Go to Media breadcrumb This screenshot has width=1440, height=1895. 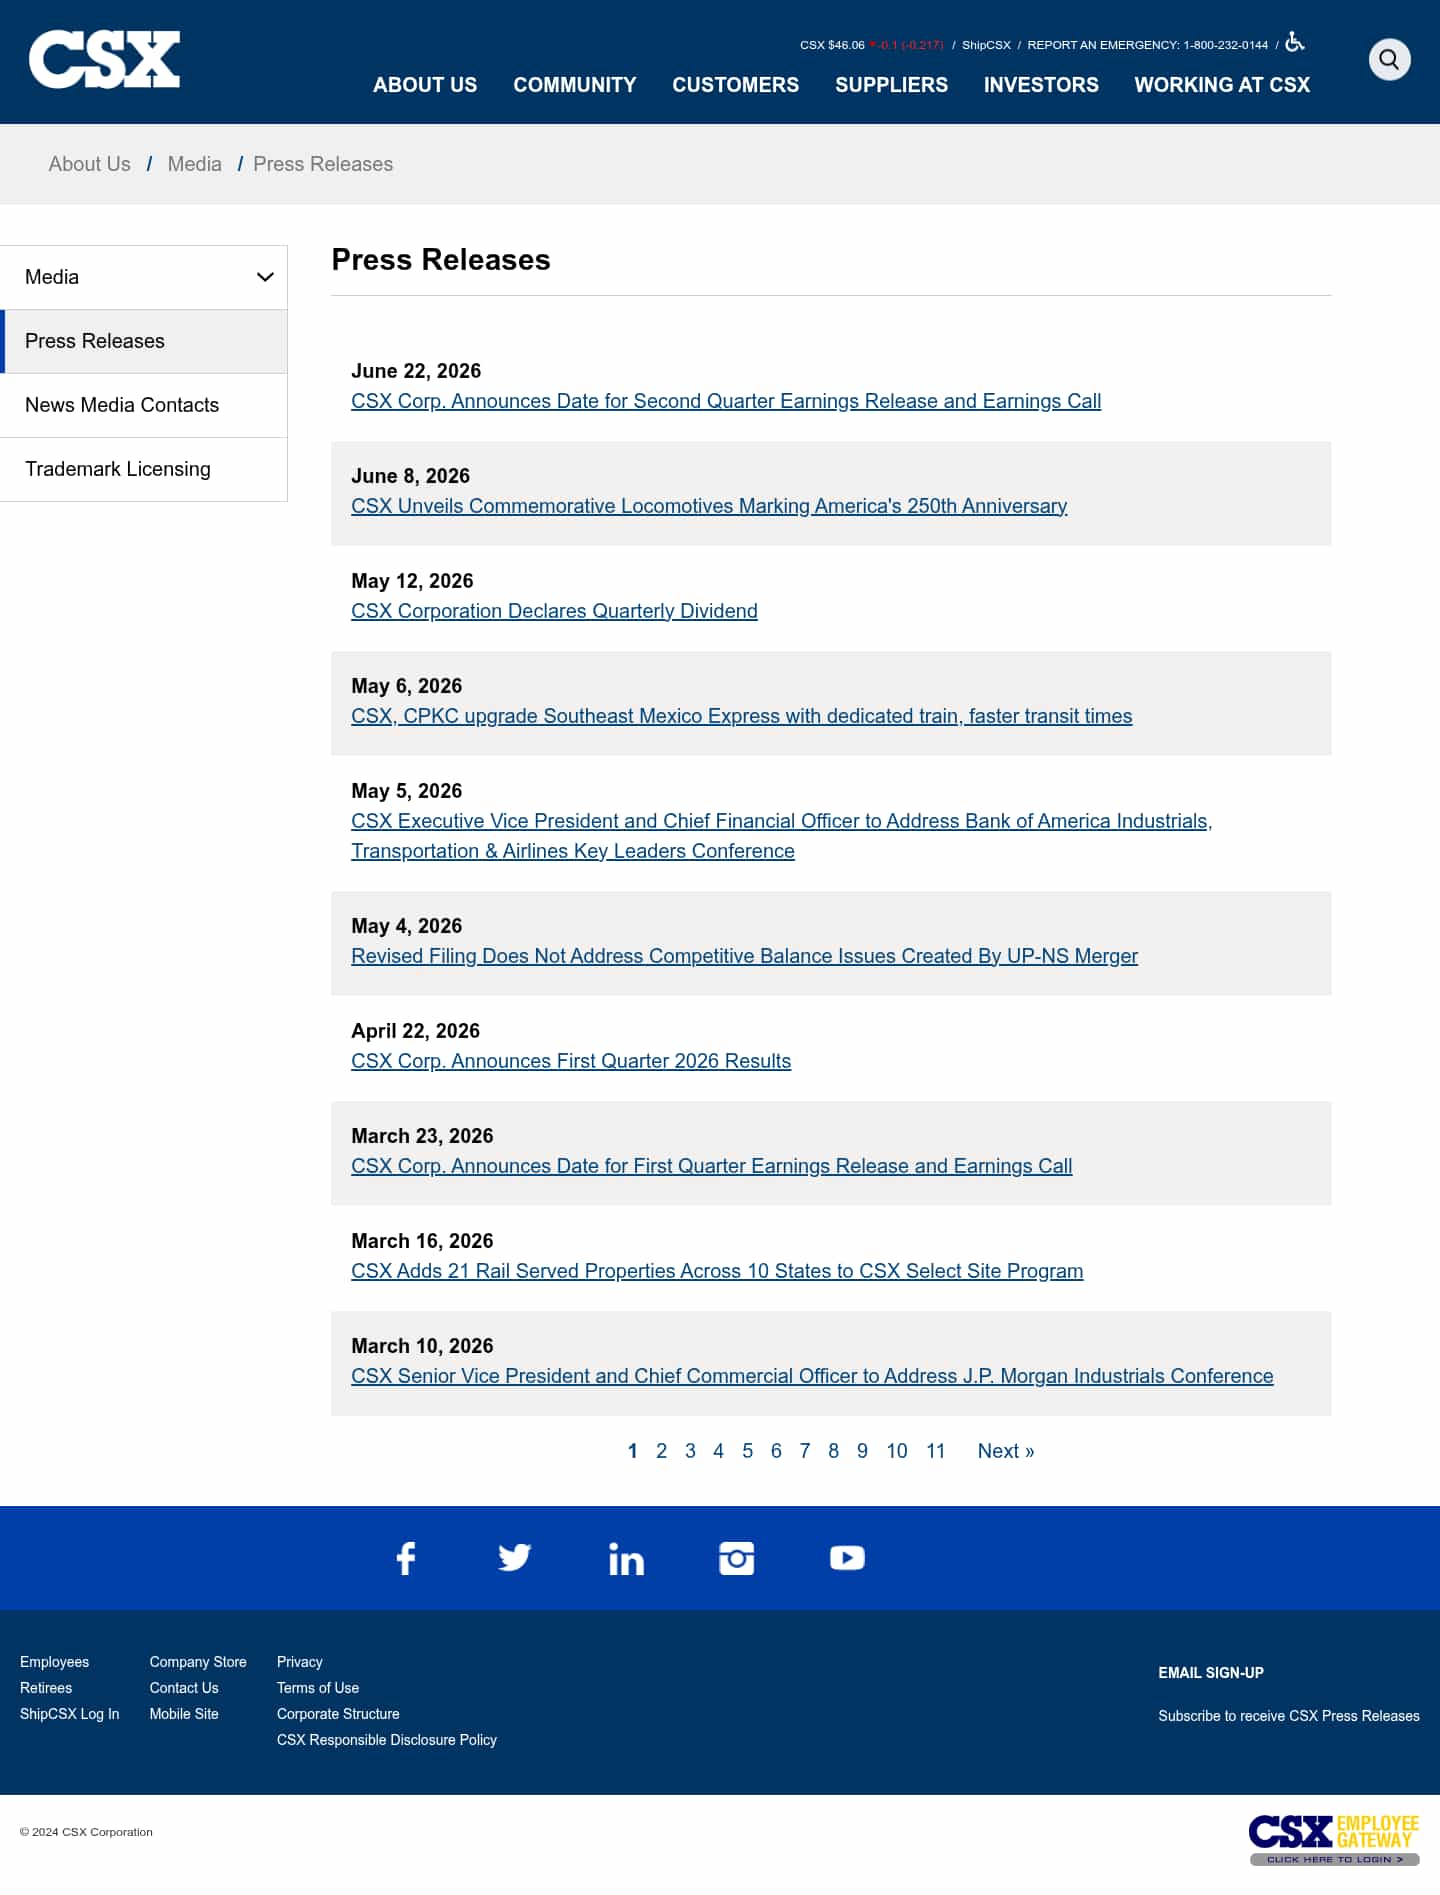pyautogui.click(x=195, y=164)
